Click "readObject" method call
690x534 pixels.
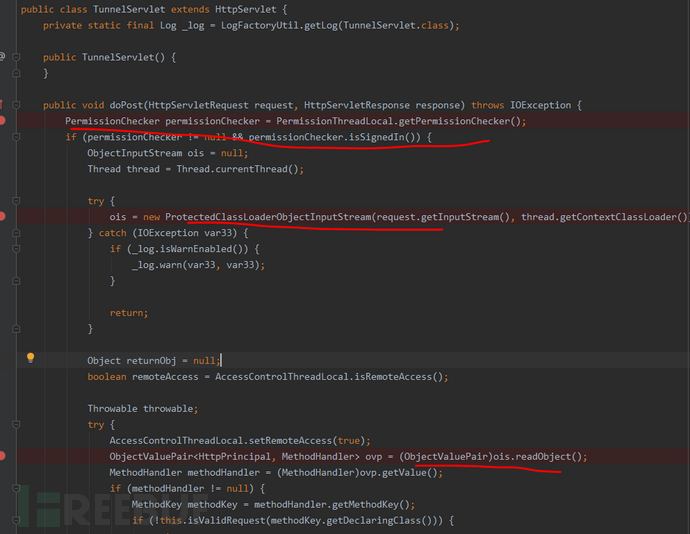click(543, 457)
